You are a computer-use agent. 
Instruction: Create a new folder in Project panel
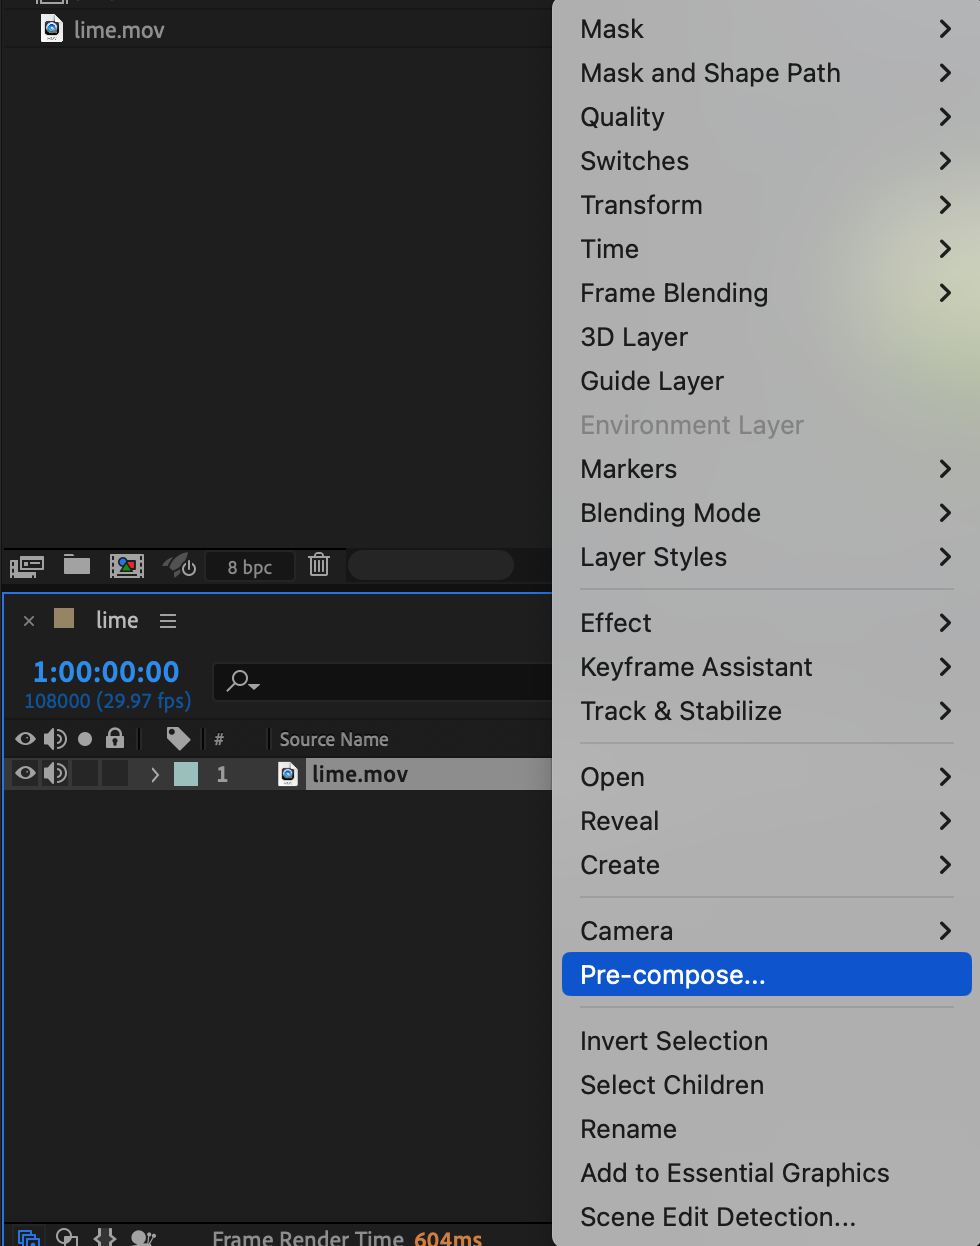point(77,566)
